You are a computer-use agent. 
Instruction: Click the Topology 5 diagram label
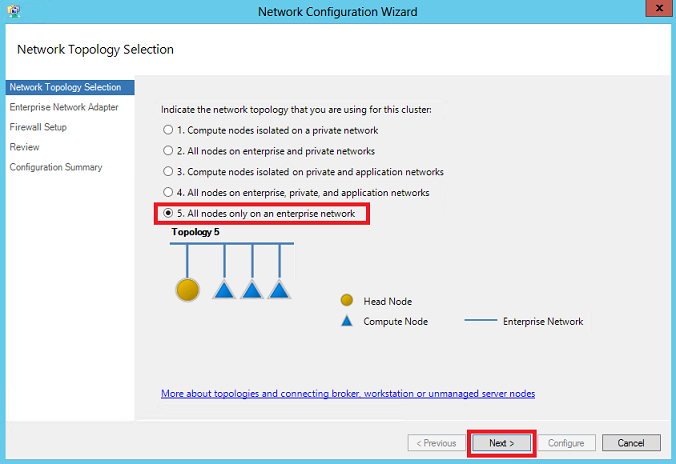click(x=195, y=232)
